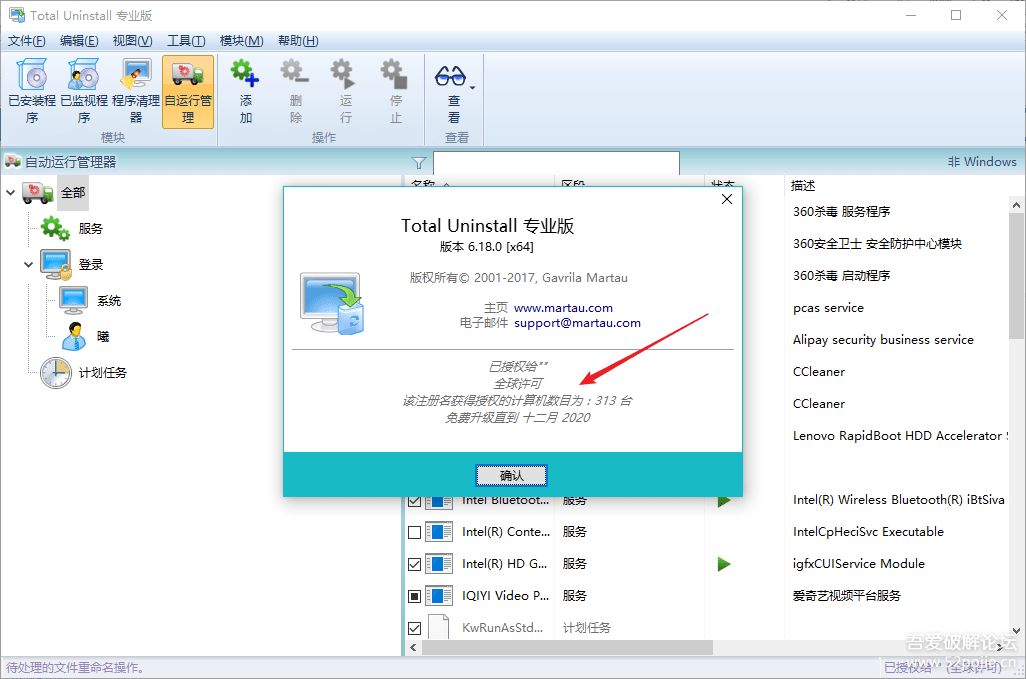Select the 登录 monitor-lock icon in the tree
1026x679 pixels.
coord(56,265)
